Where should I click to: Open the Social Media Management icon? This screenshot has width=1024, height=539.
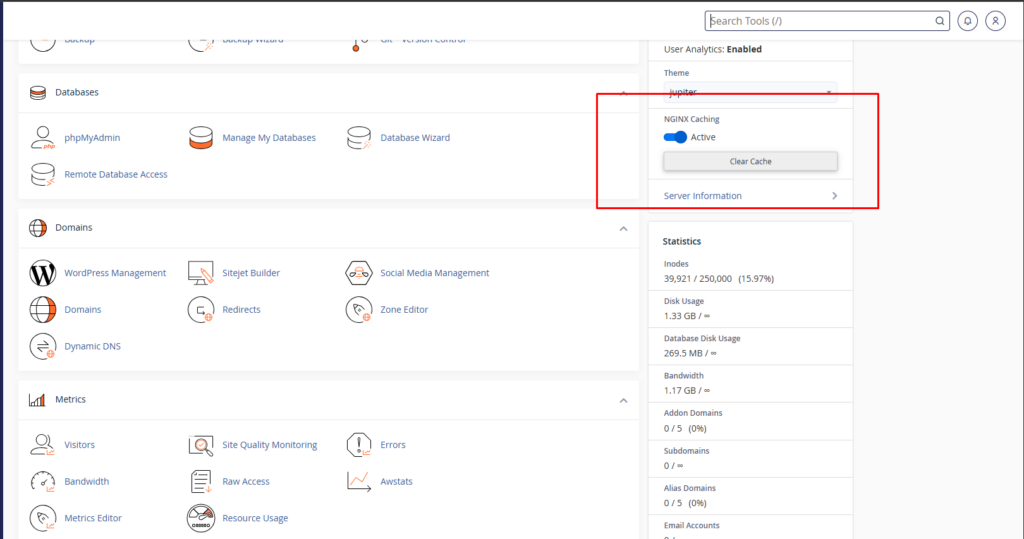pos(359,273)
